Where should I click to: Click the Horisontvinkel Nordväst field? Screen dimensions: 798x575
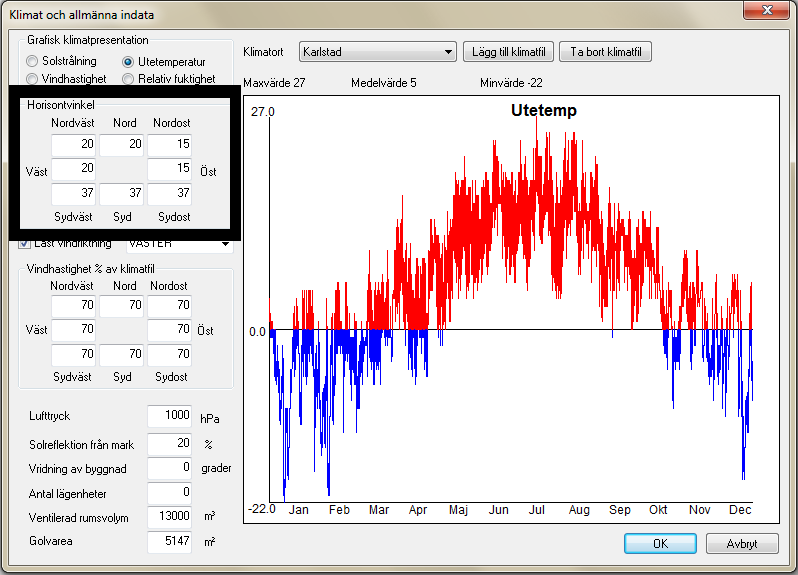[x=73, y=145]
